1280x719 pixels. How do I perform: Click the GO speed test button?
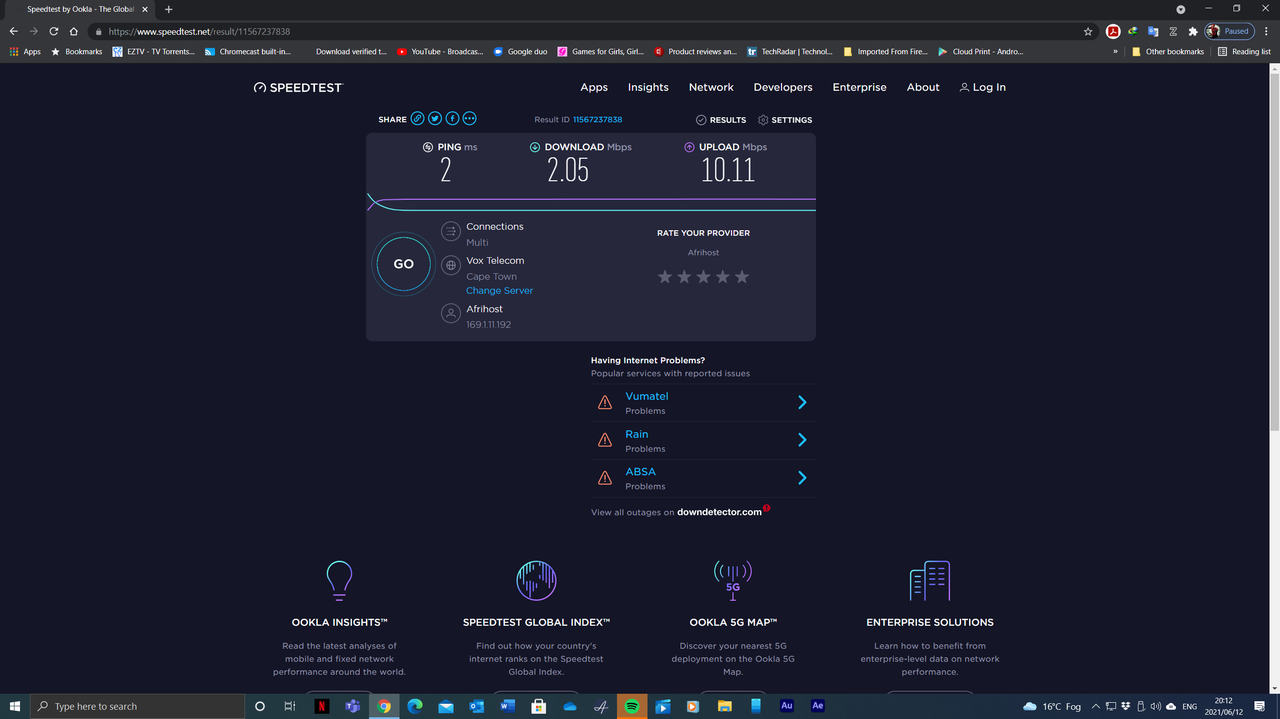pos(403,264)
